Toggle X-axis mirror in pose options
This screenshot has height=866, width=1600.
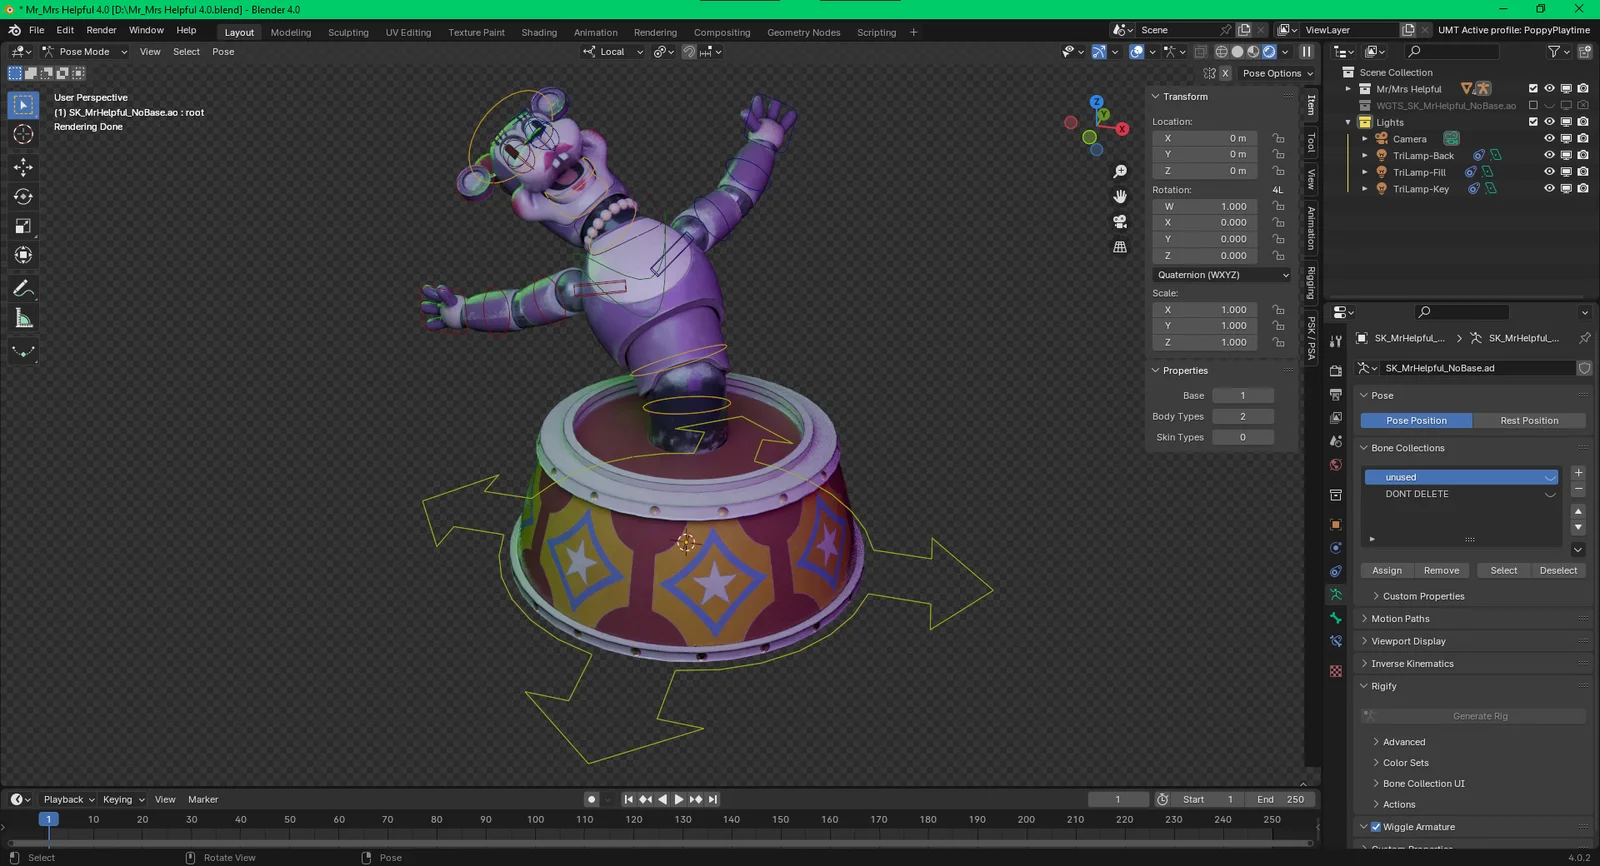point(1225,73)
